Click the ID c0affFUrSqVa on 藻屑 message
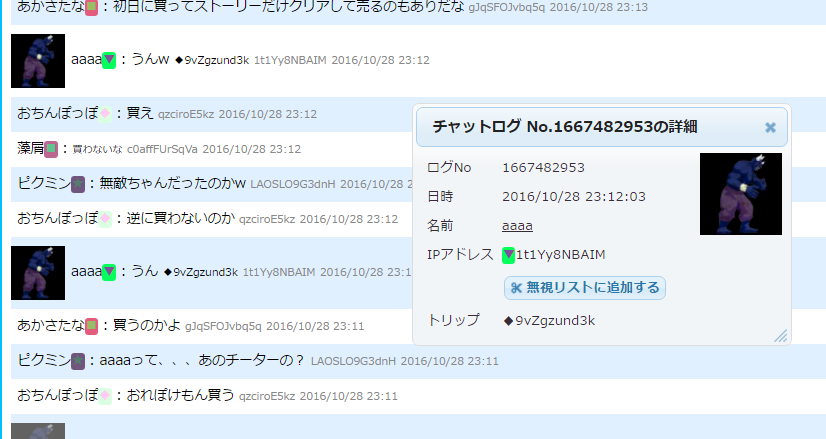The width and height of the screenshot is (826, 439). coord(162,149)
